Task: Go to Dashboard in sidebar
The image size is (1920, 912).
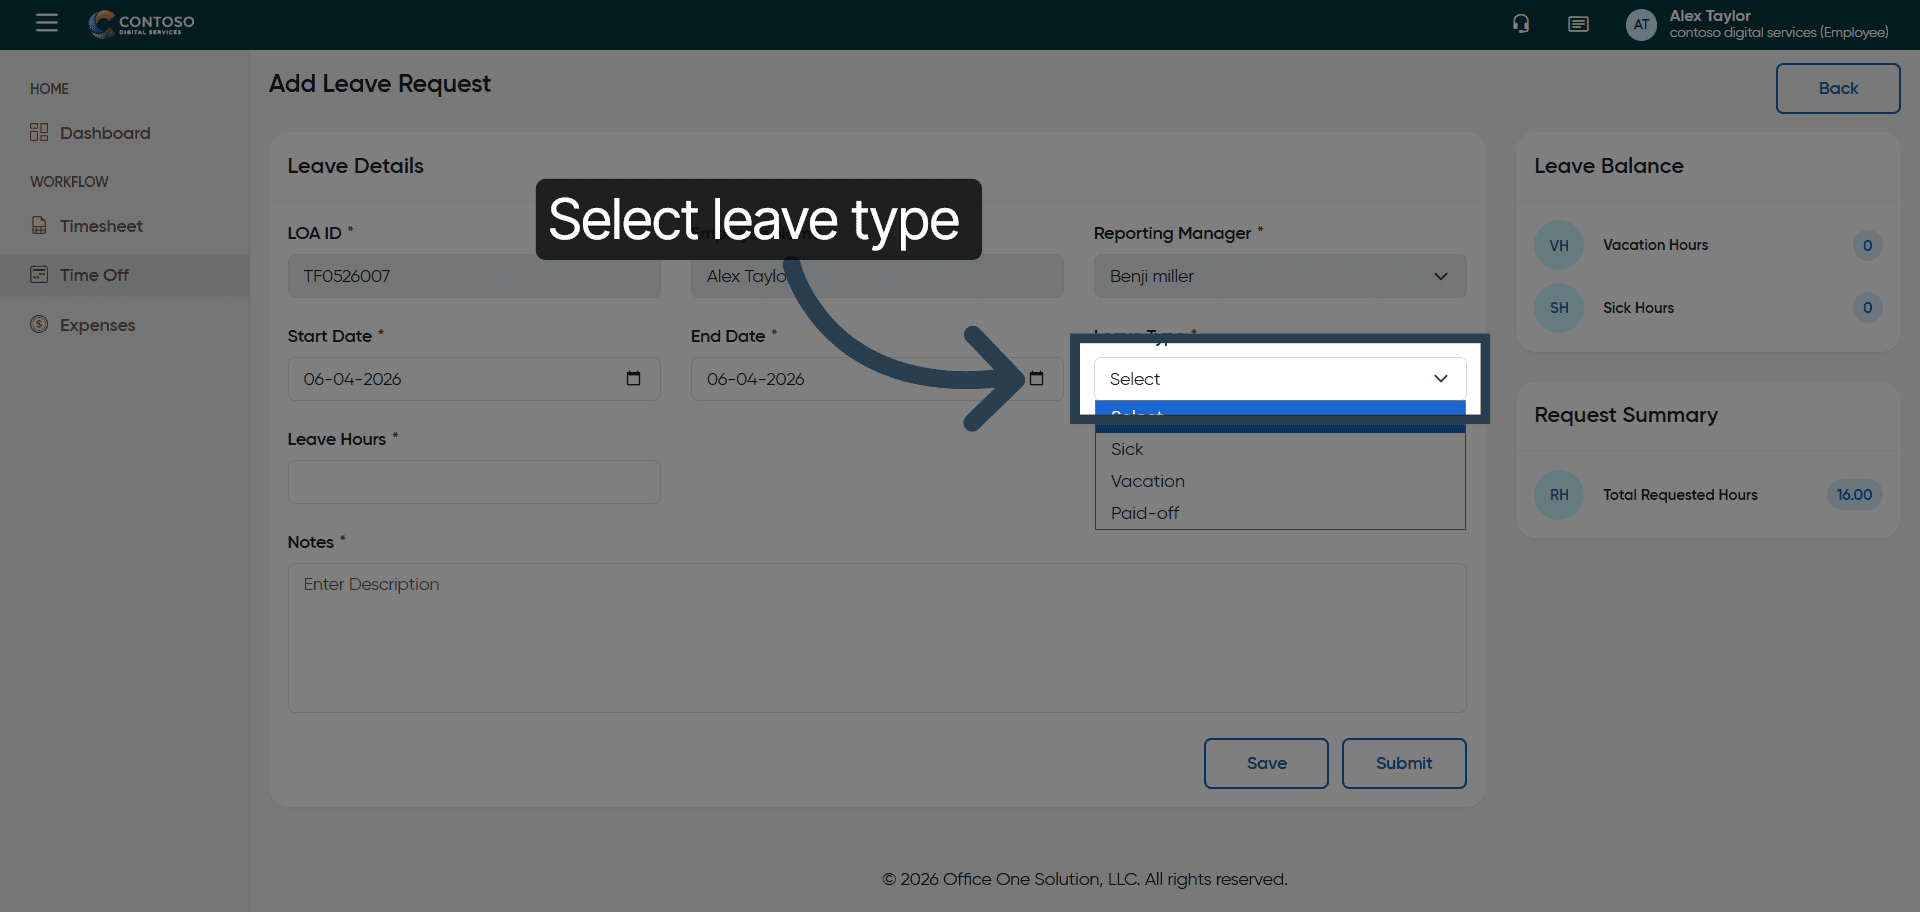Action: [x=104, y=133]
